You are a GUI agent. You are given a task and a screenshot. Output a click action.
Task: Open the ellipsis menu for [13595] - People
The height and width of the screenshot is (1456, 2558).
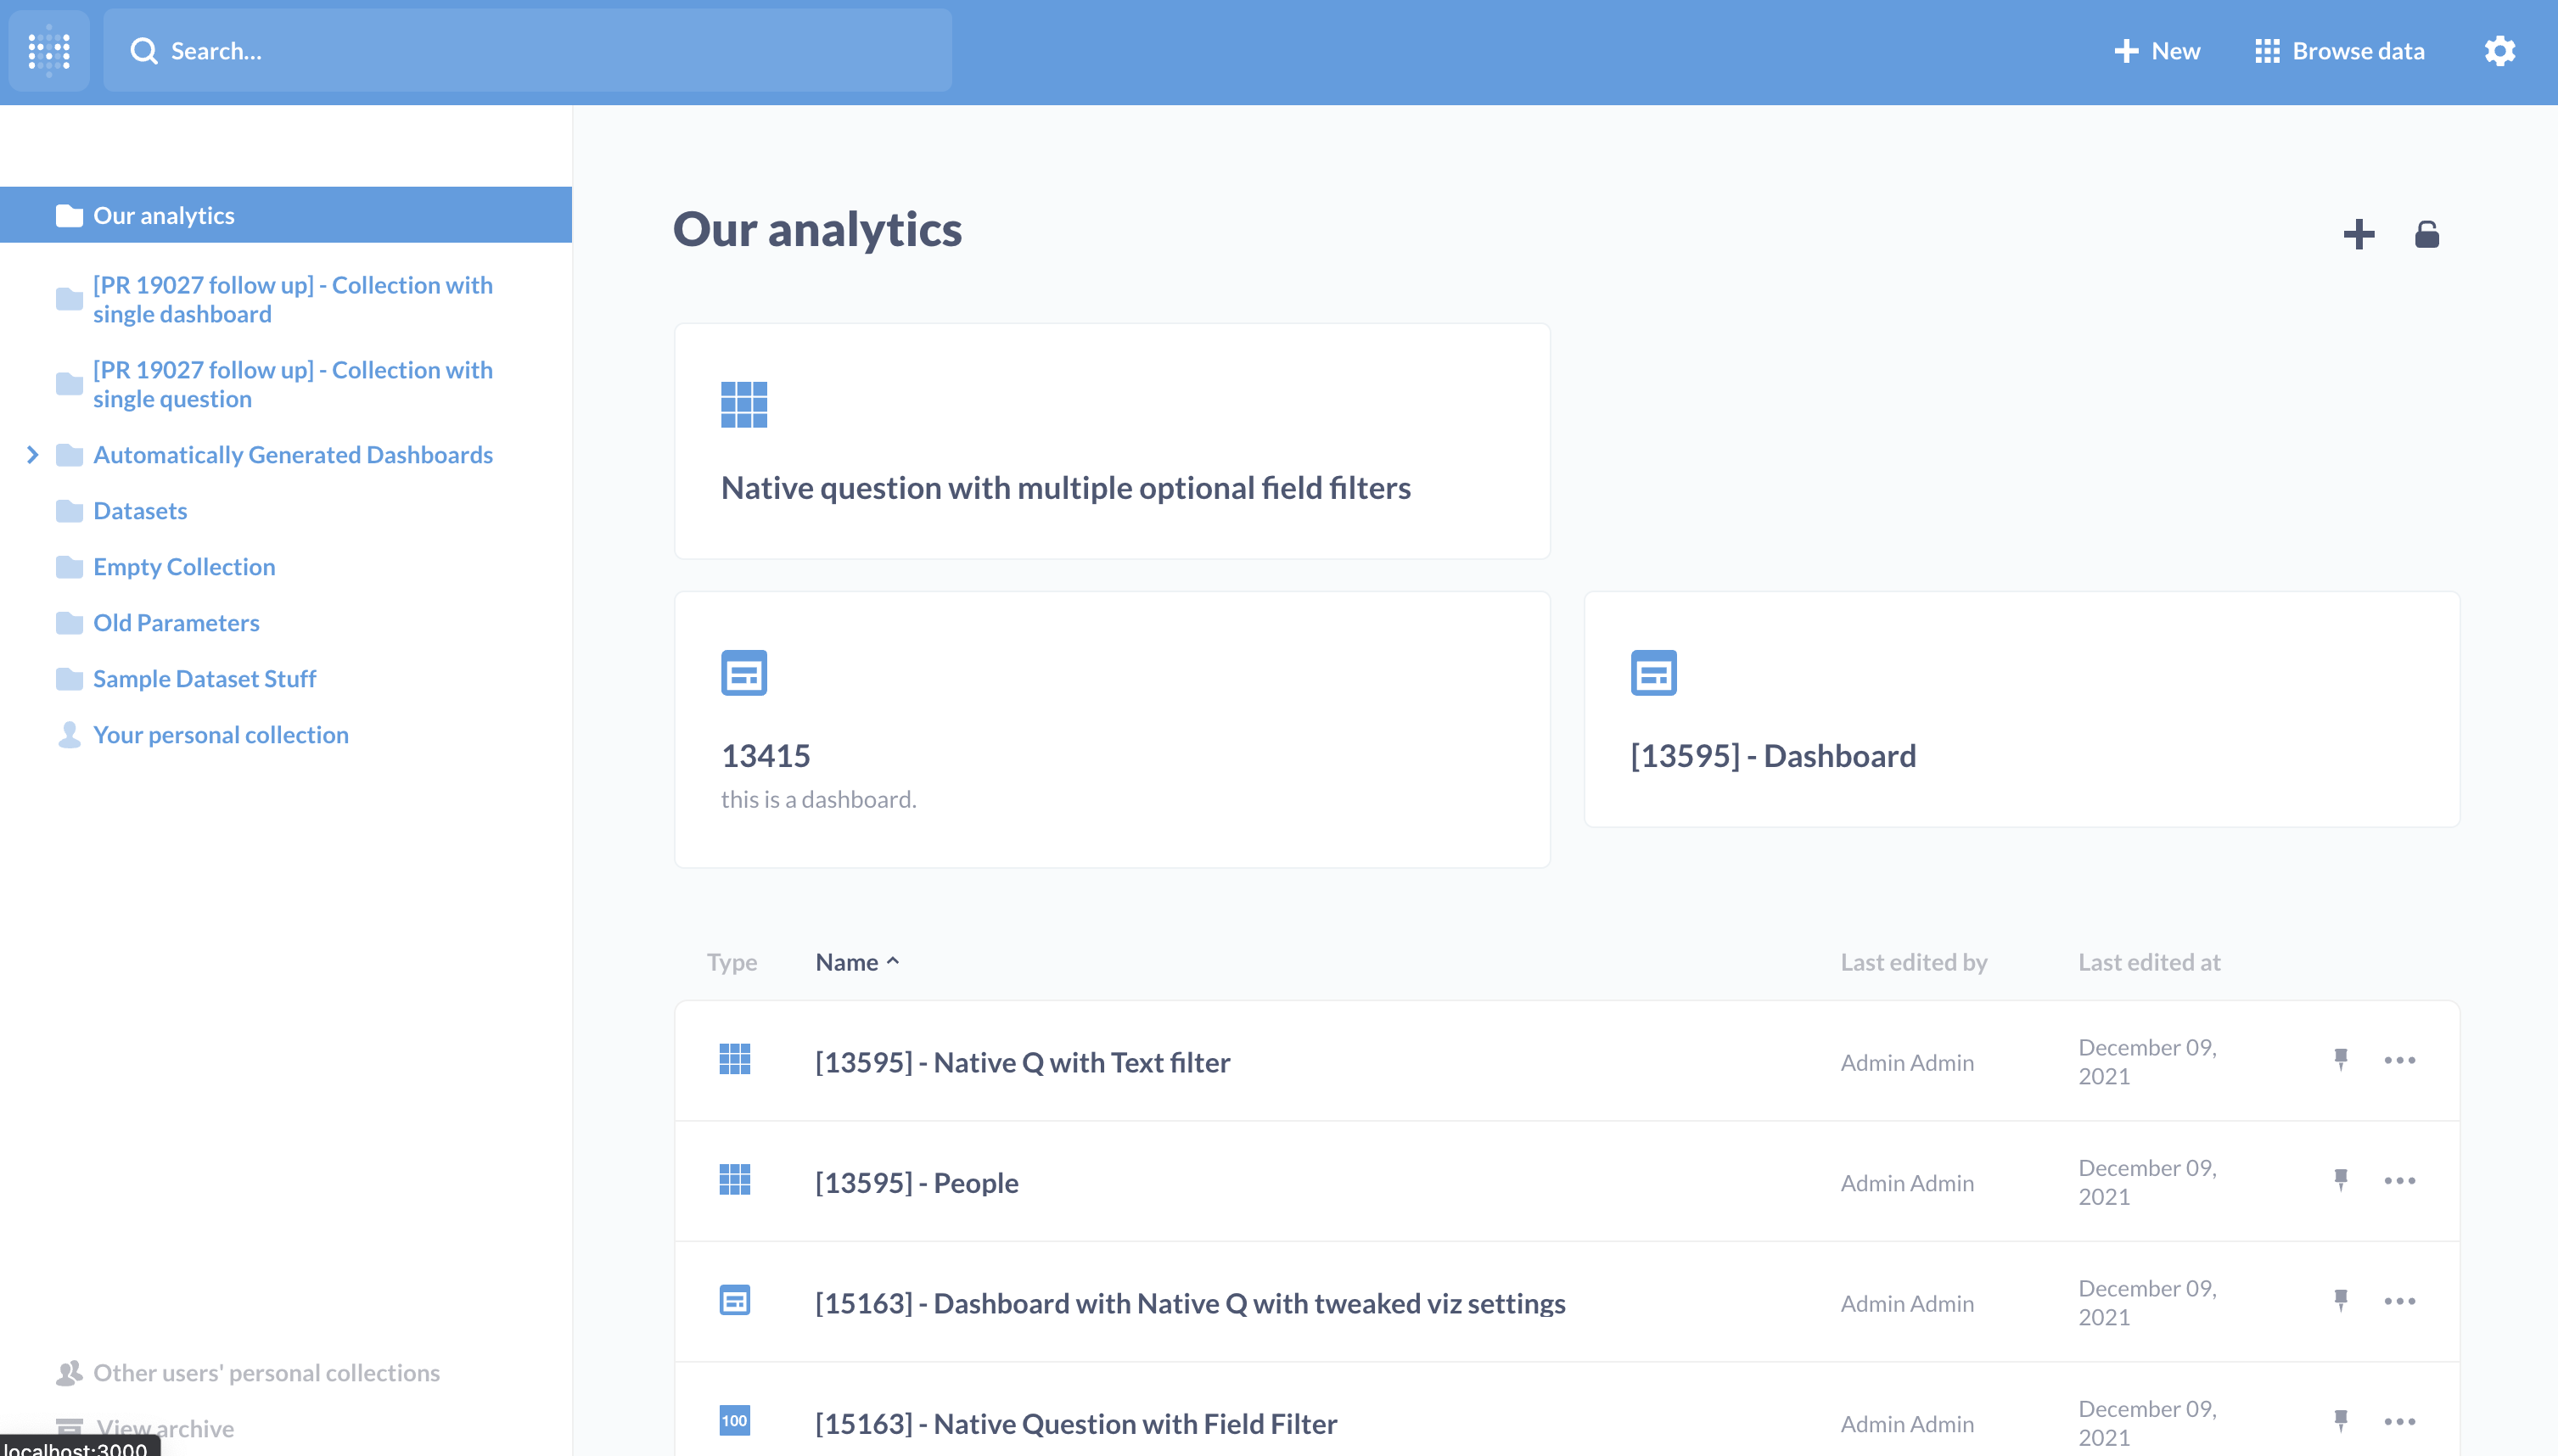tap(2402, 1181)
